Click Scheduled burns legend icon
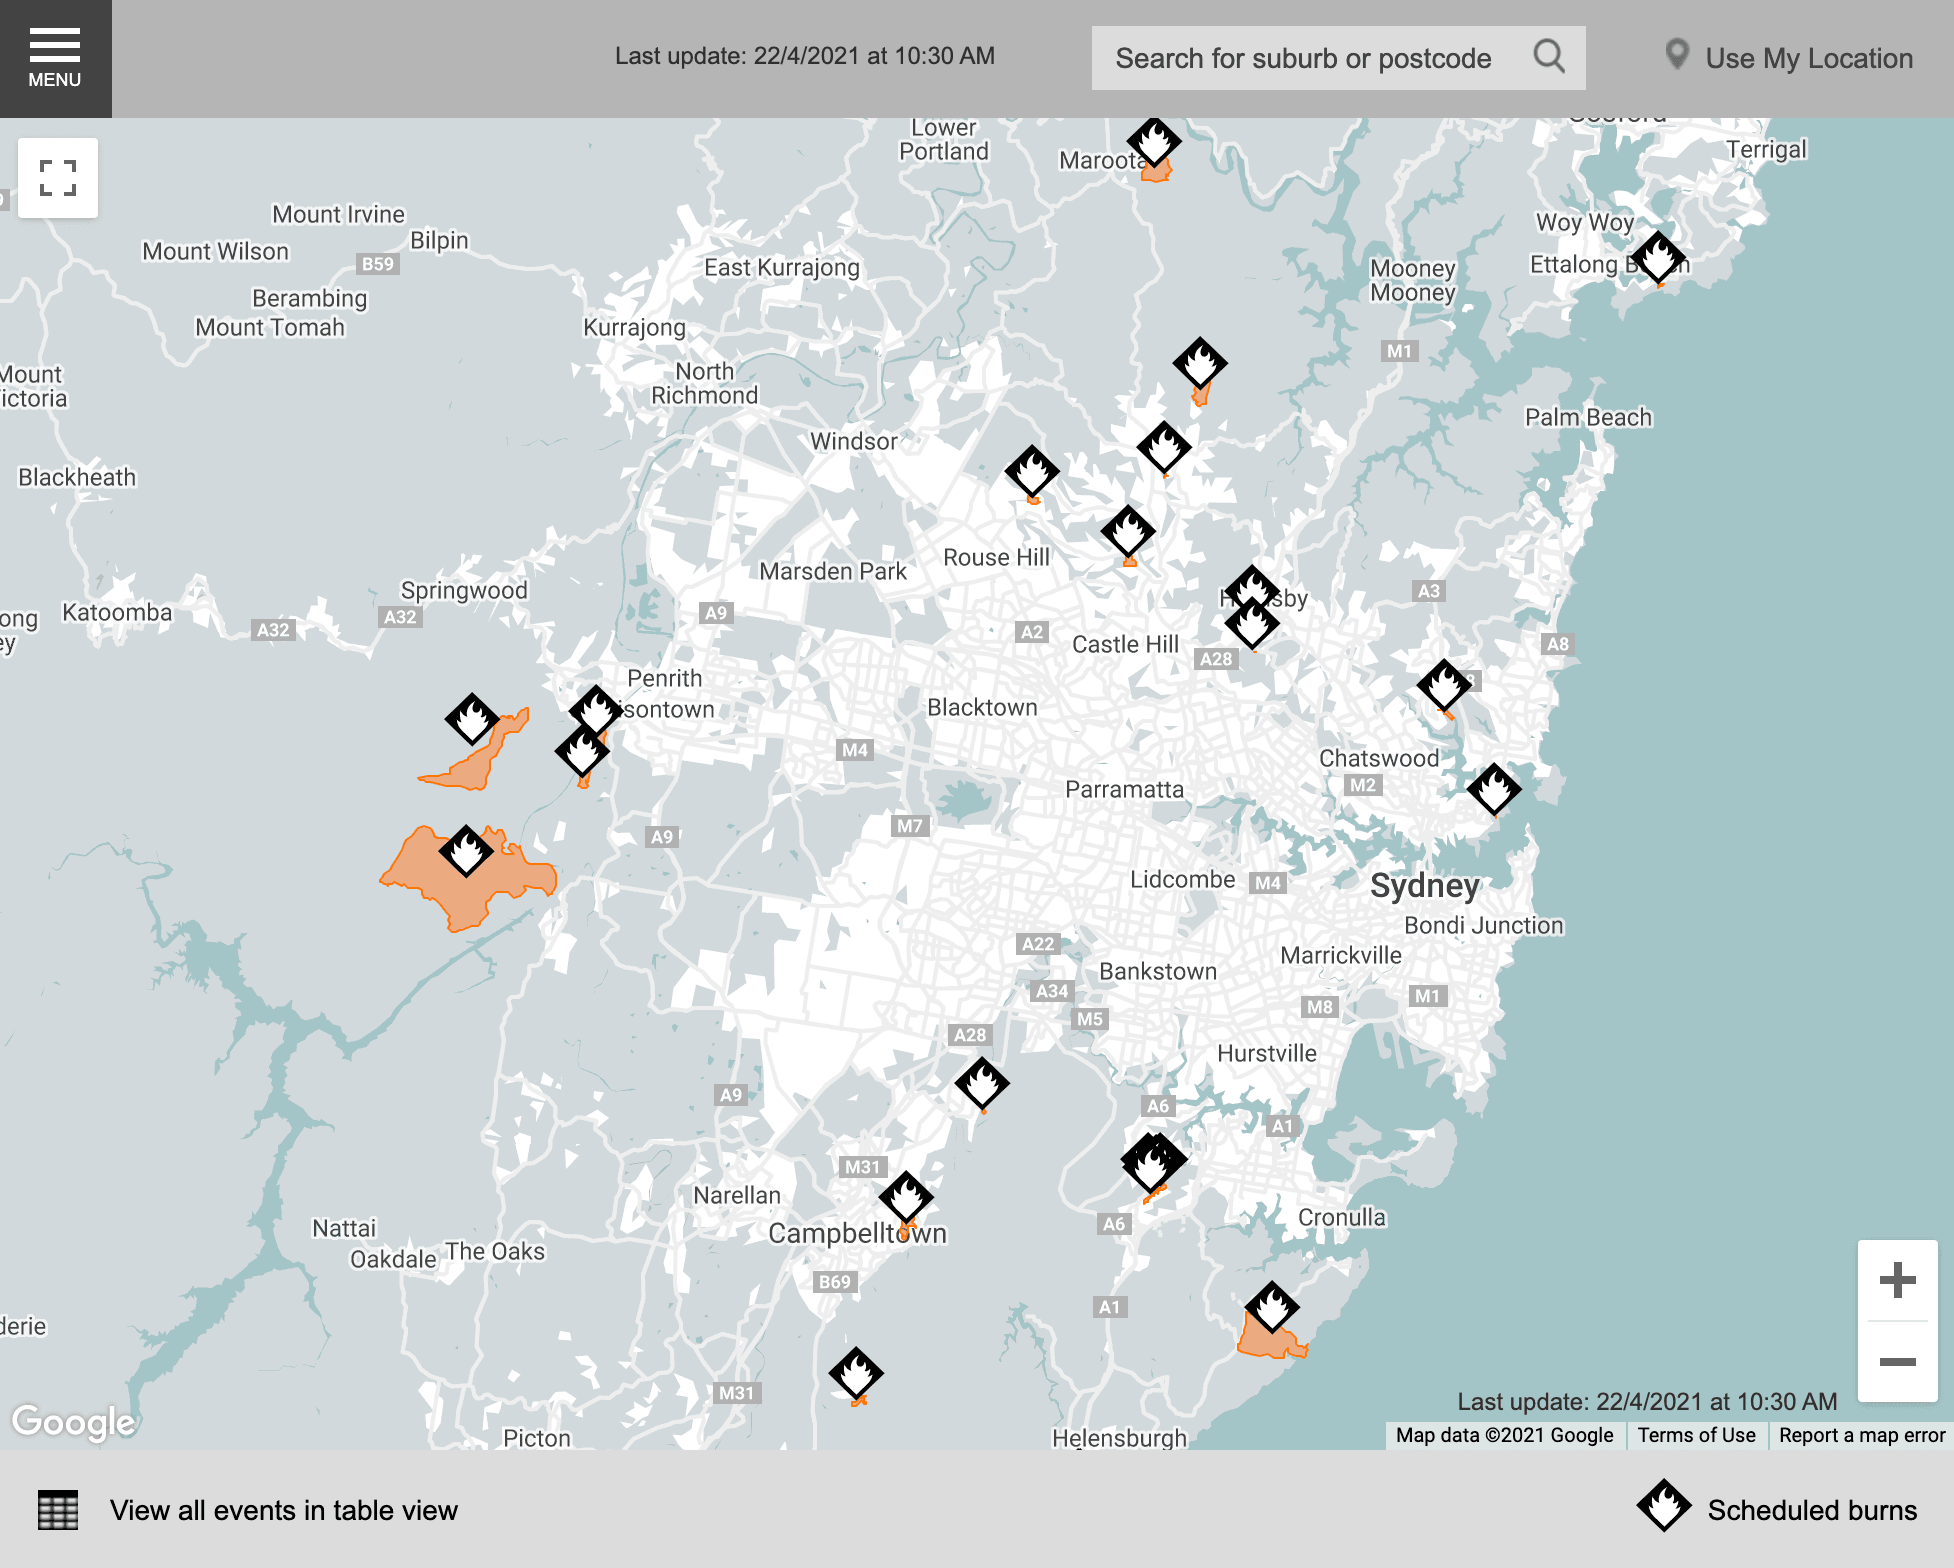The width and height of the screenshot is (1954, 1568). (x=1664, y=1506)
